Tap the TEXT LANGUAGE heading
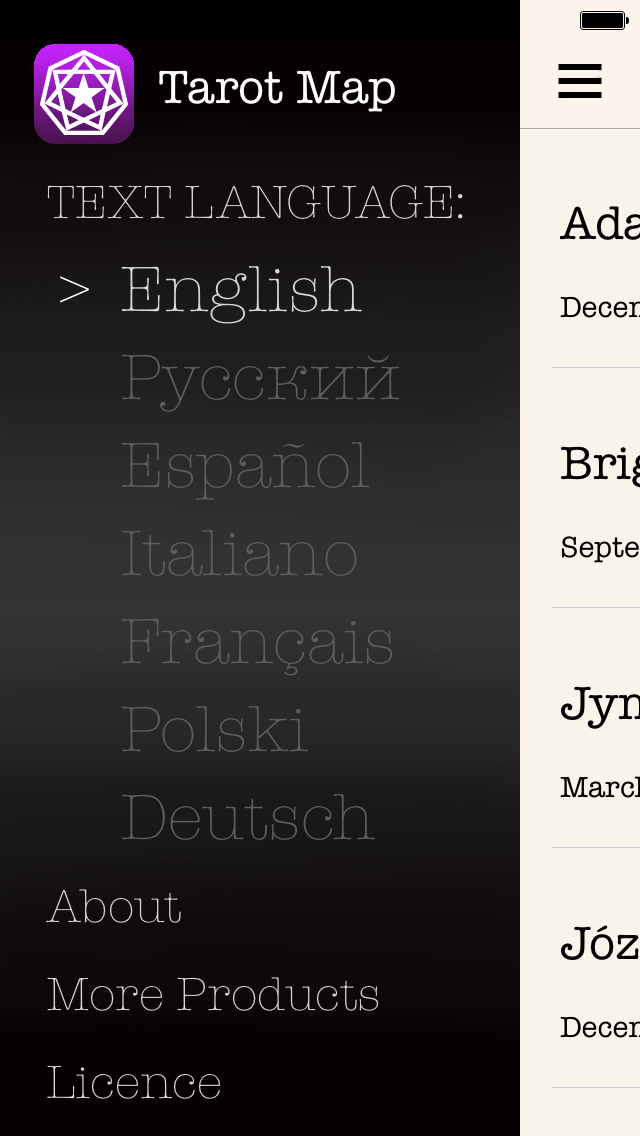The width and height of the screenshot is (640, 1136). tap(256, 202)
